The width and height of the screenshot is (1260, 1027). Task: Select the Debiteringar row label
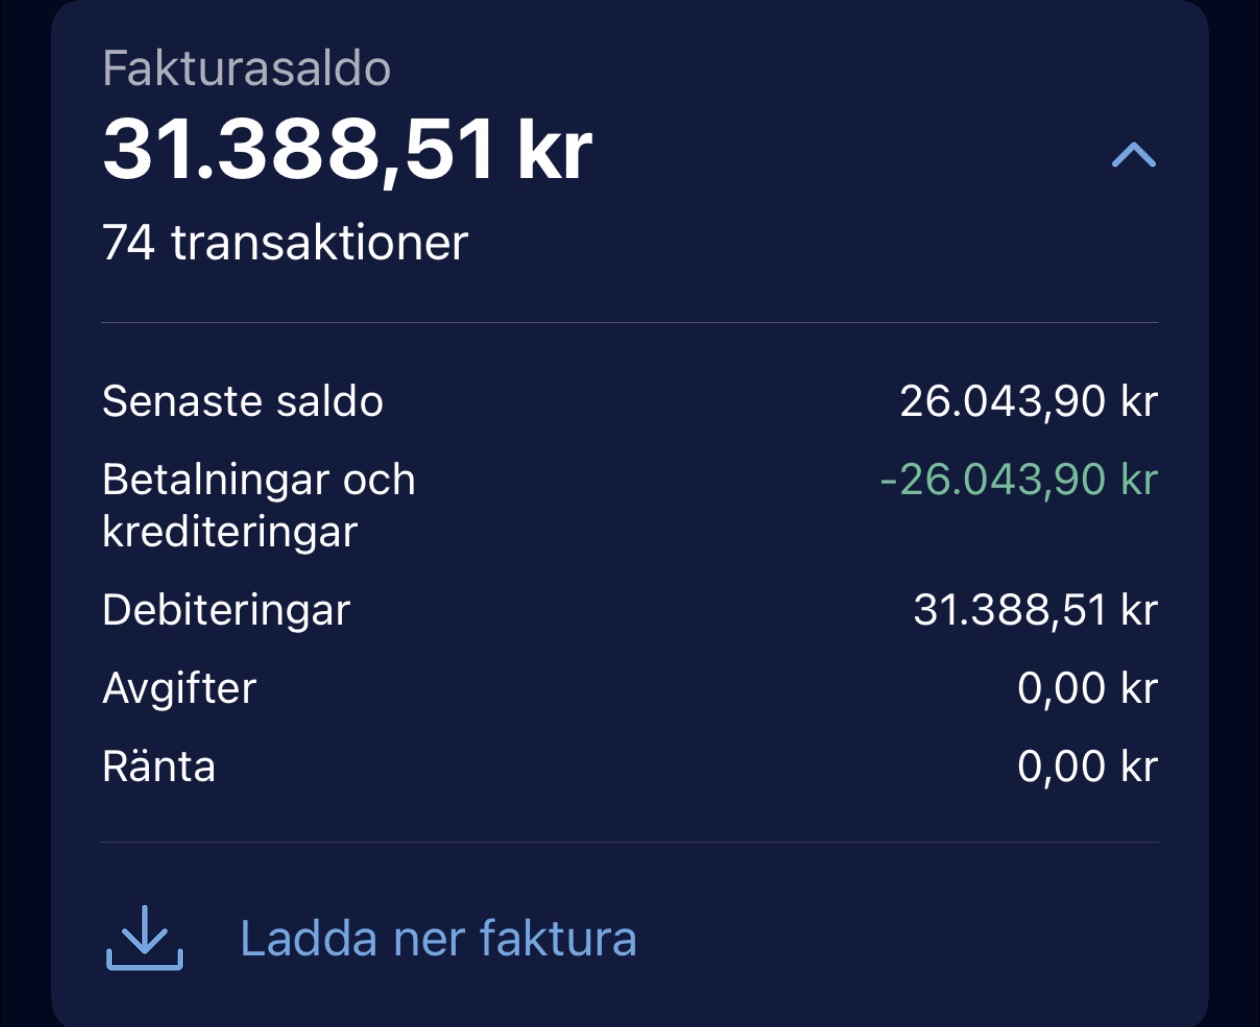pyautogui.click(x=226, y=610)
